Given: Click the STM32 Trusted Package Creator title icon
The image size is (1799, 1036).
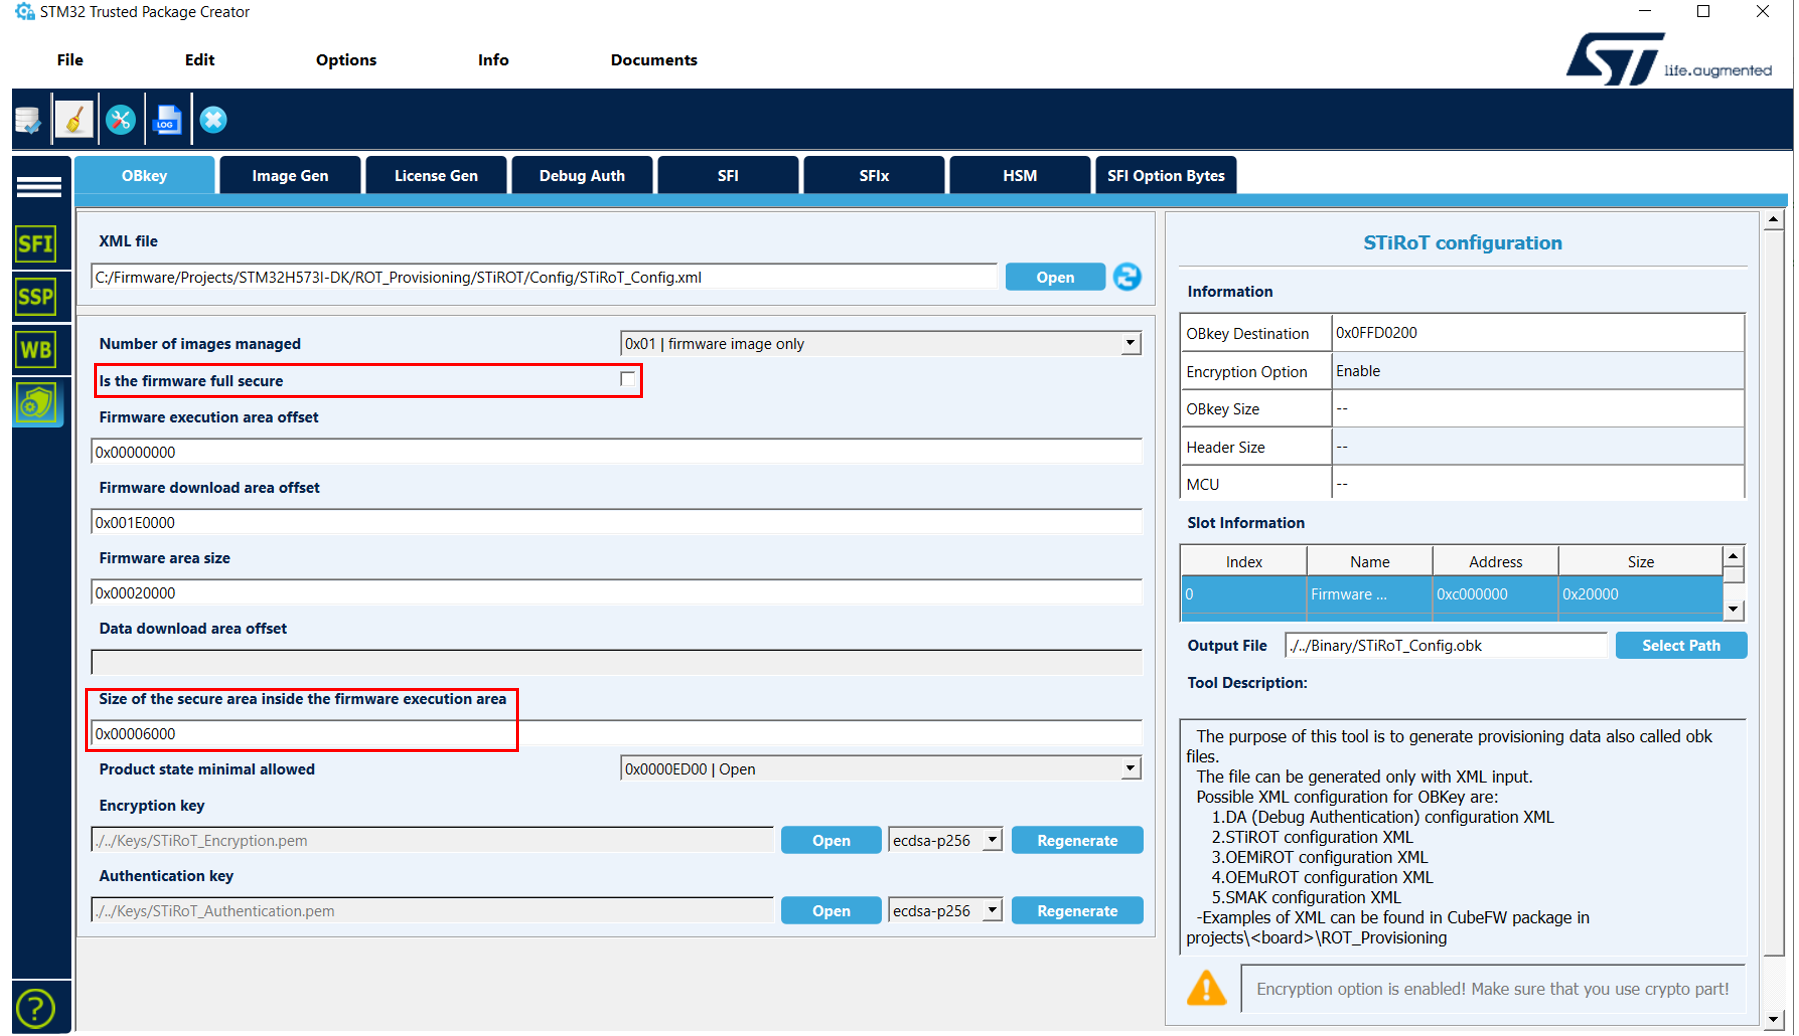Looking at the screenshot, I should click(x=24, y=12).
